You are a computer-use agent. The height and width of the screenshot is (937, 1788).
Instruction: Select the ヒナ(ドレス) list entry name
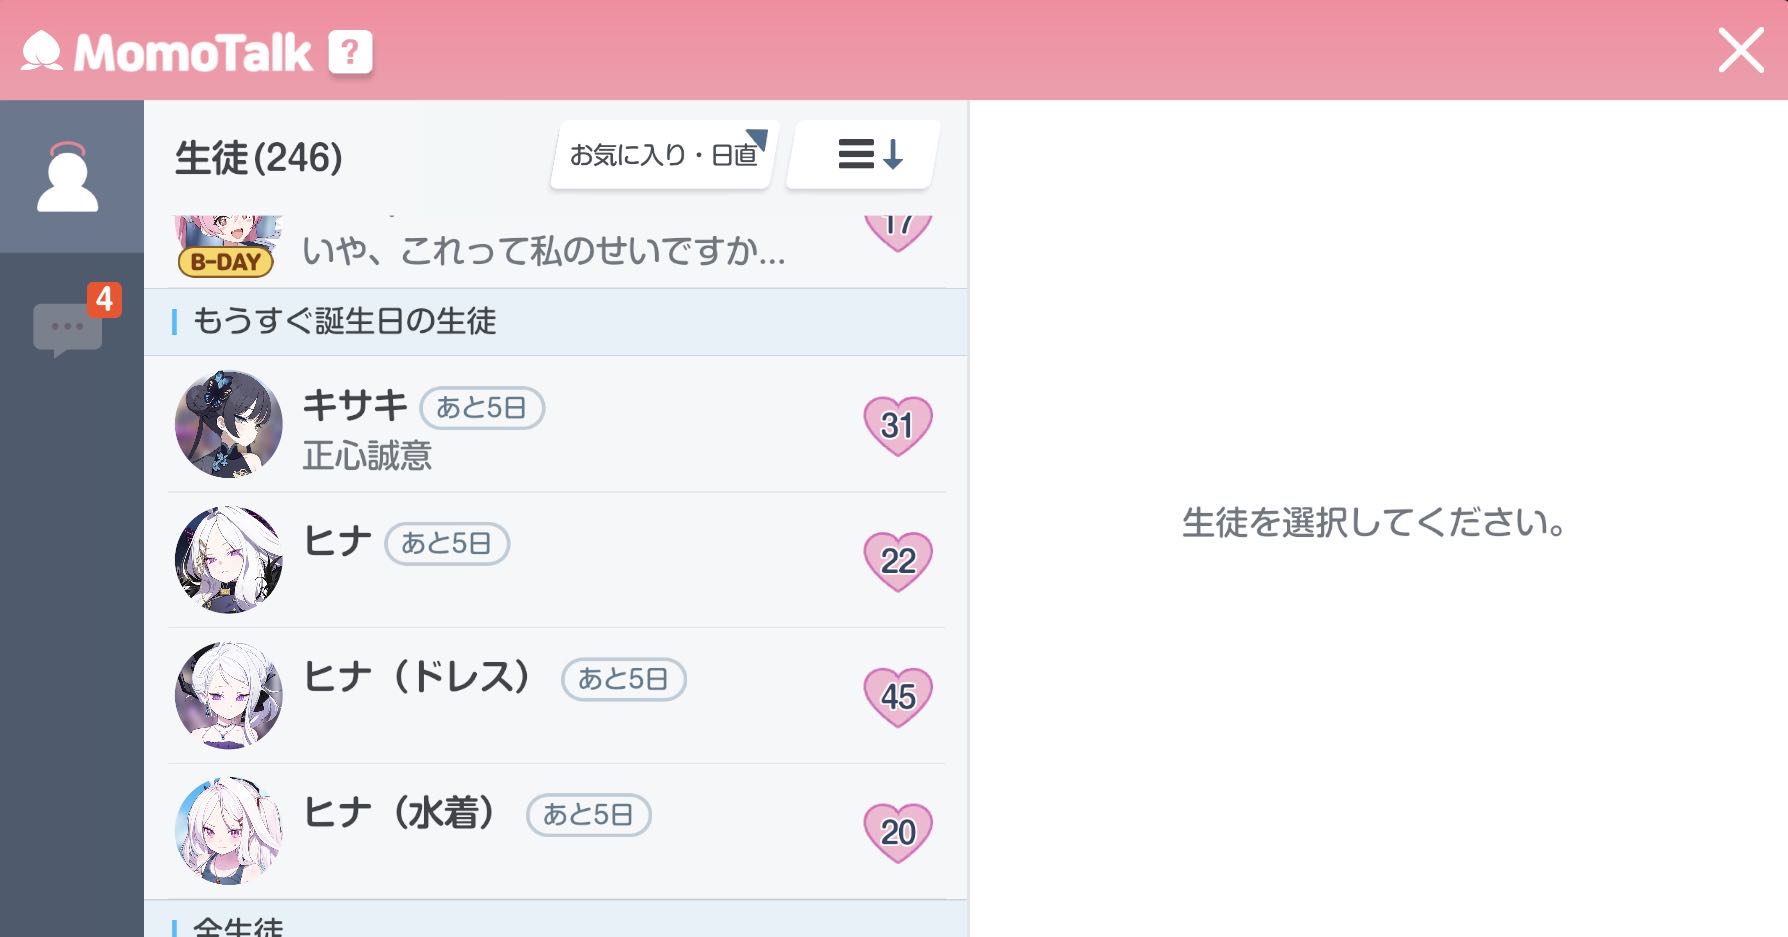[x=416, y=678]
